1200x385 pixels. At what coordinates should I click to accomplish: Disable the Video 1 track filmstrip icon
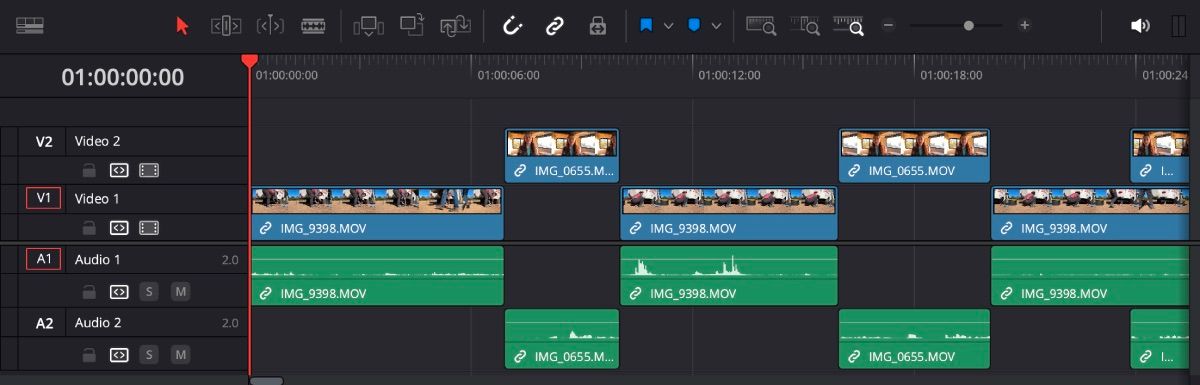tap(149, 228)
